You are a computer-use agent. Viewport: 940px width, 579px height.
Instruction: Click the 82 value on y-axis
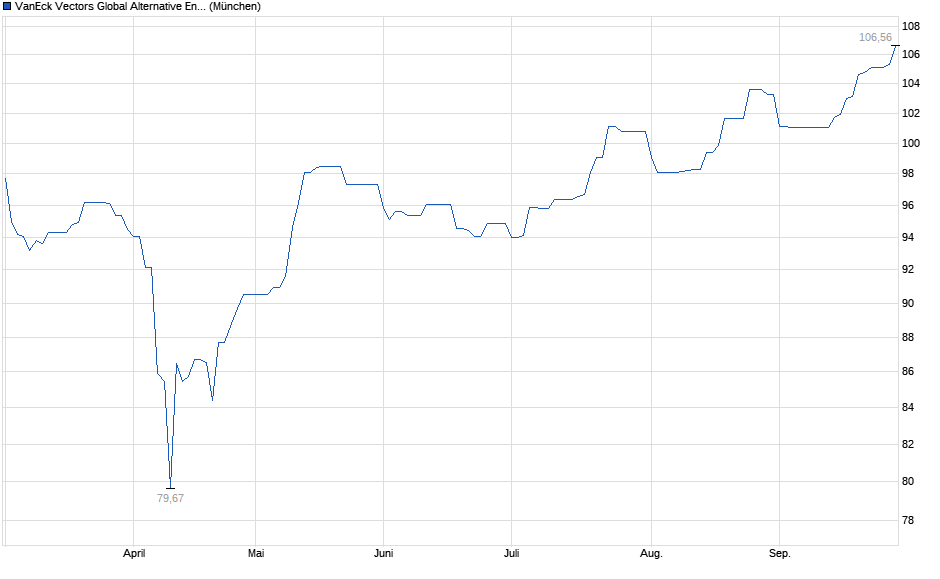click(x=908, y=444)
